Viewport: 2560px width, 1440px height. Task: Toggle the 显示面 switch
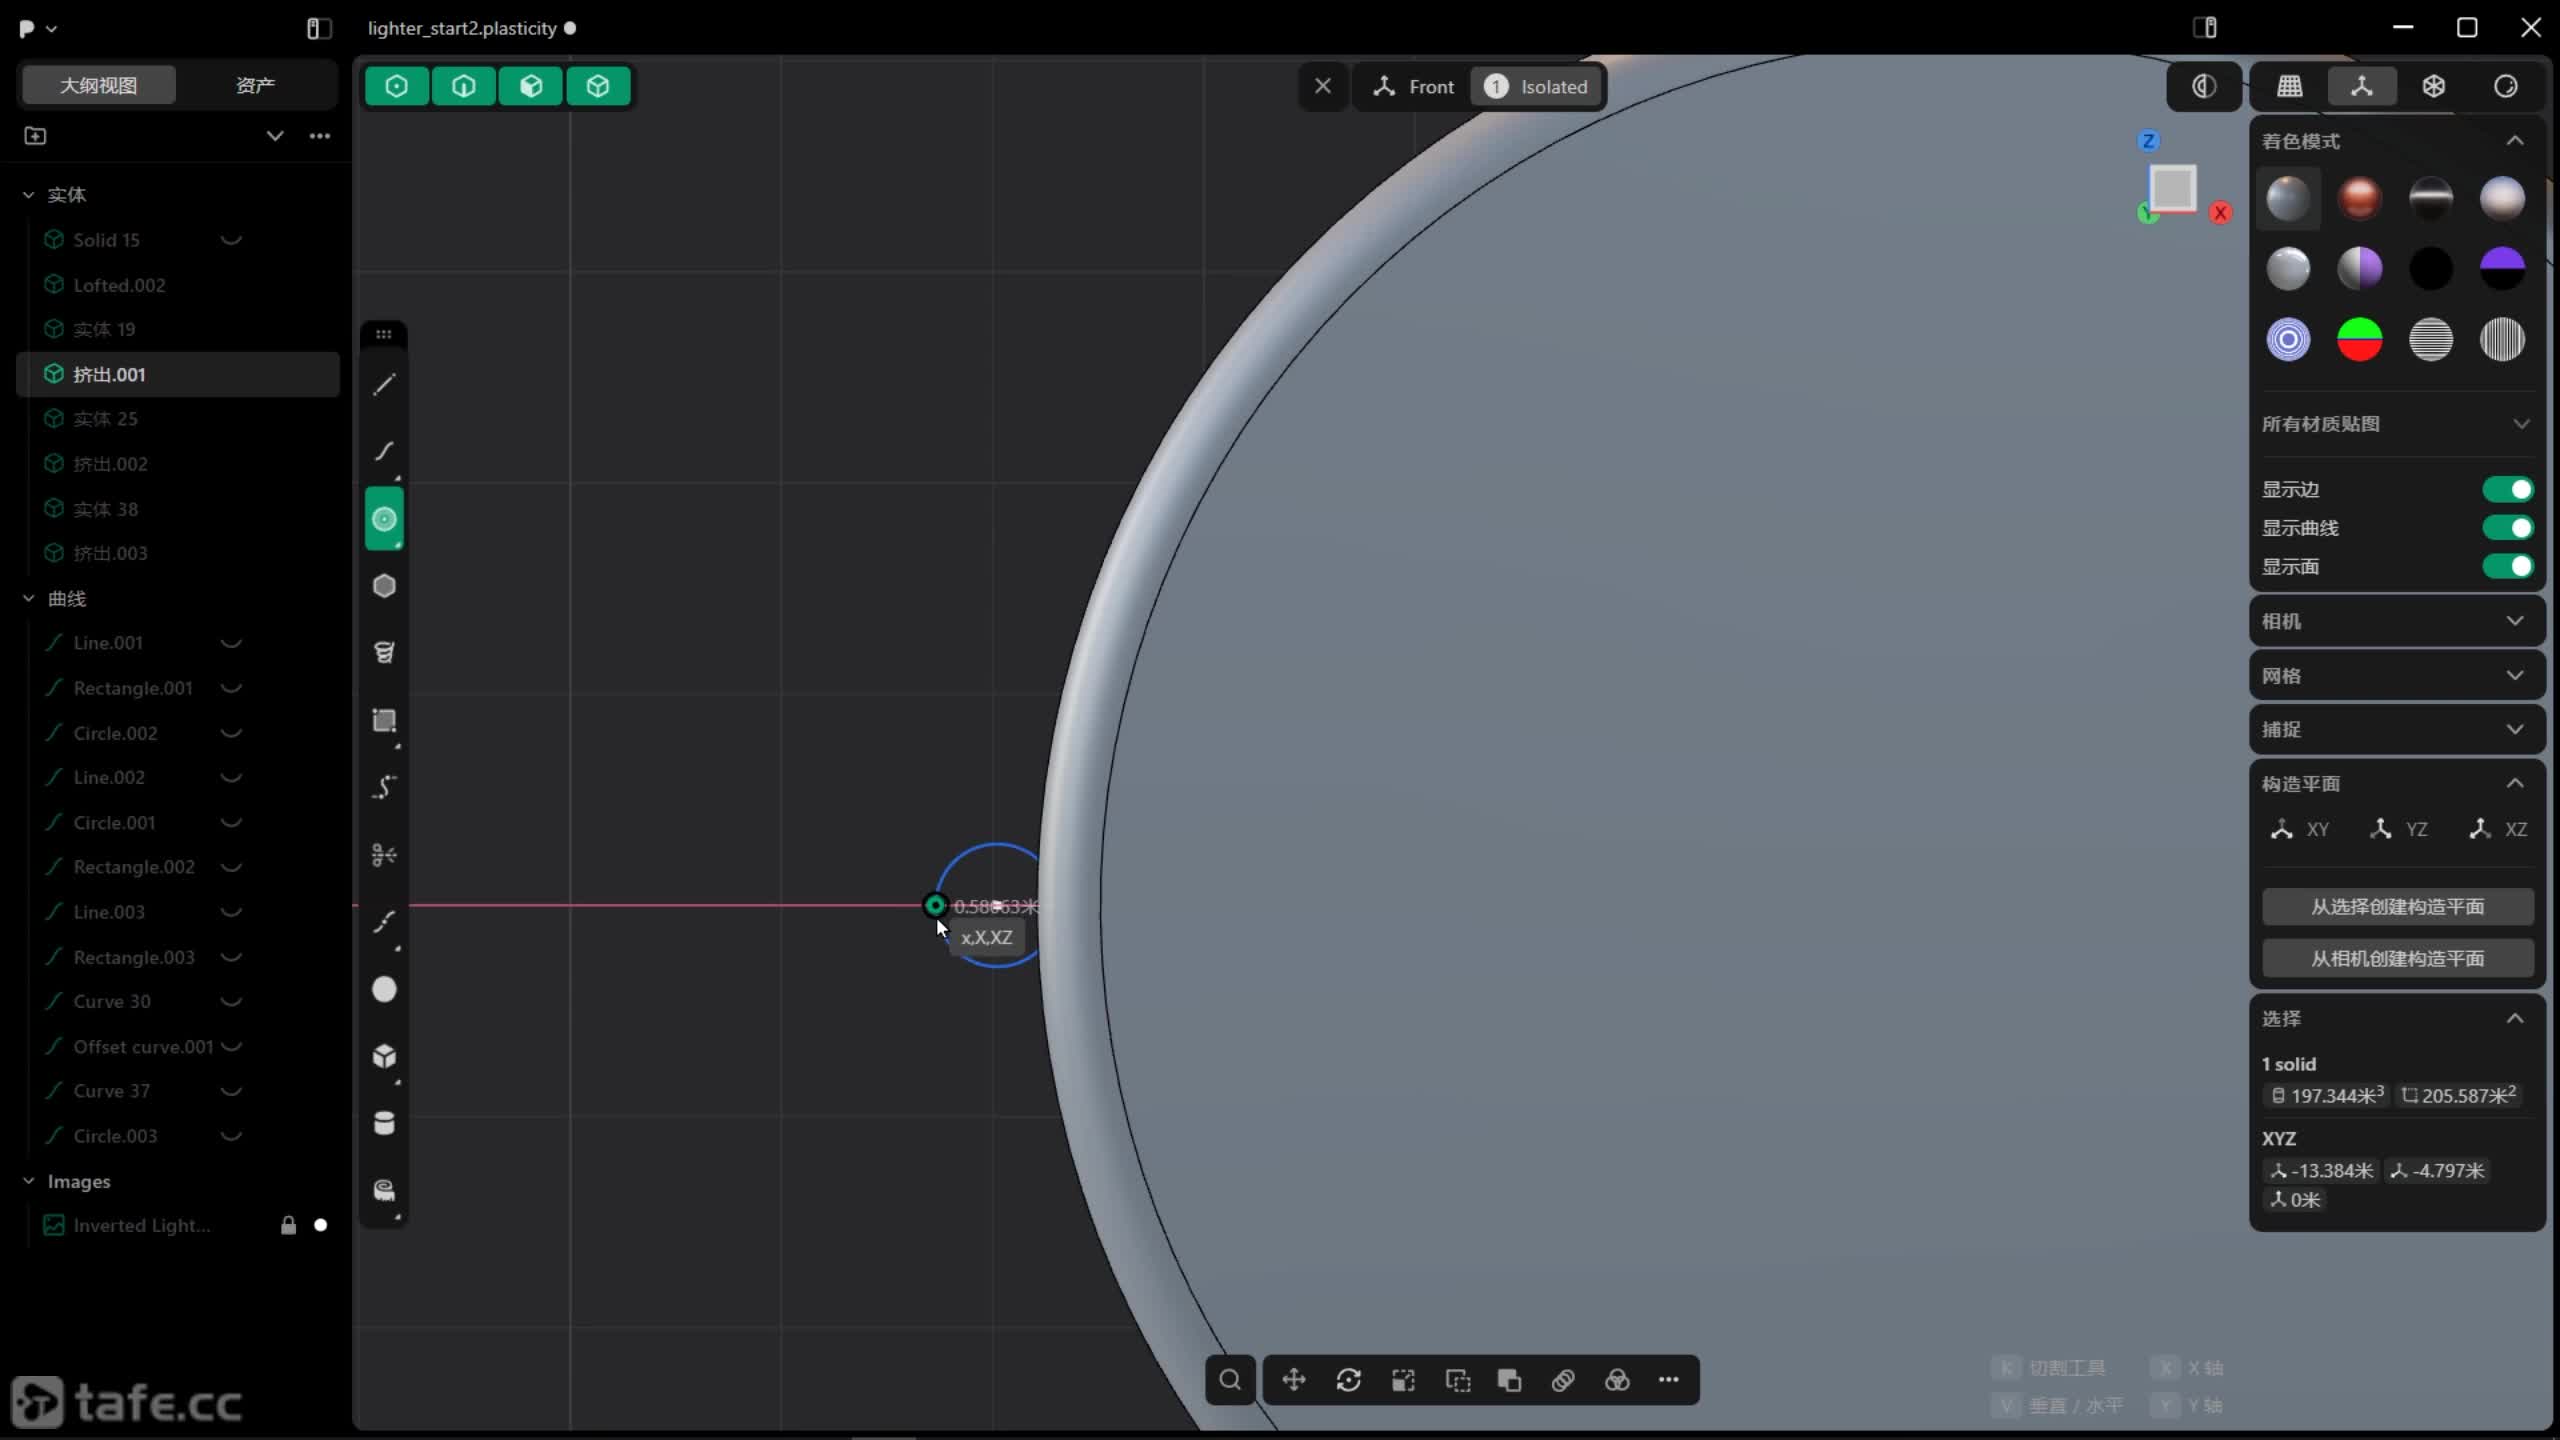(2507, 566)
